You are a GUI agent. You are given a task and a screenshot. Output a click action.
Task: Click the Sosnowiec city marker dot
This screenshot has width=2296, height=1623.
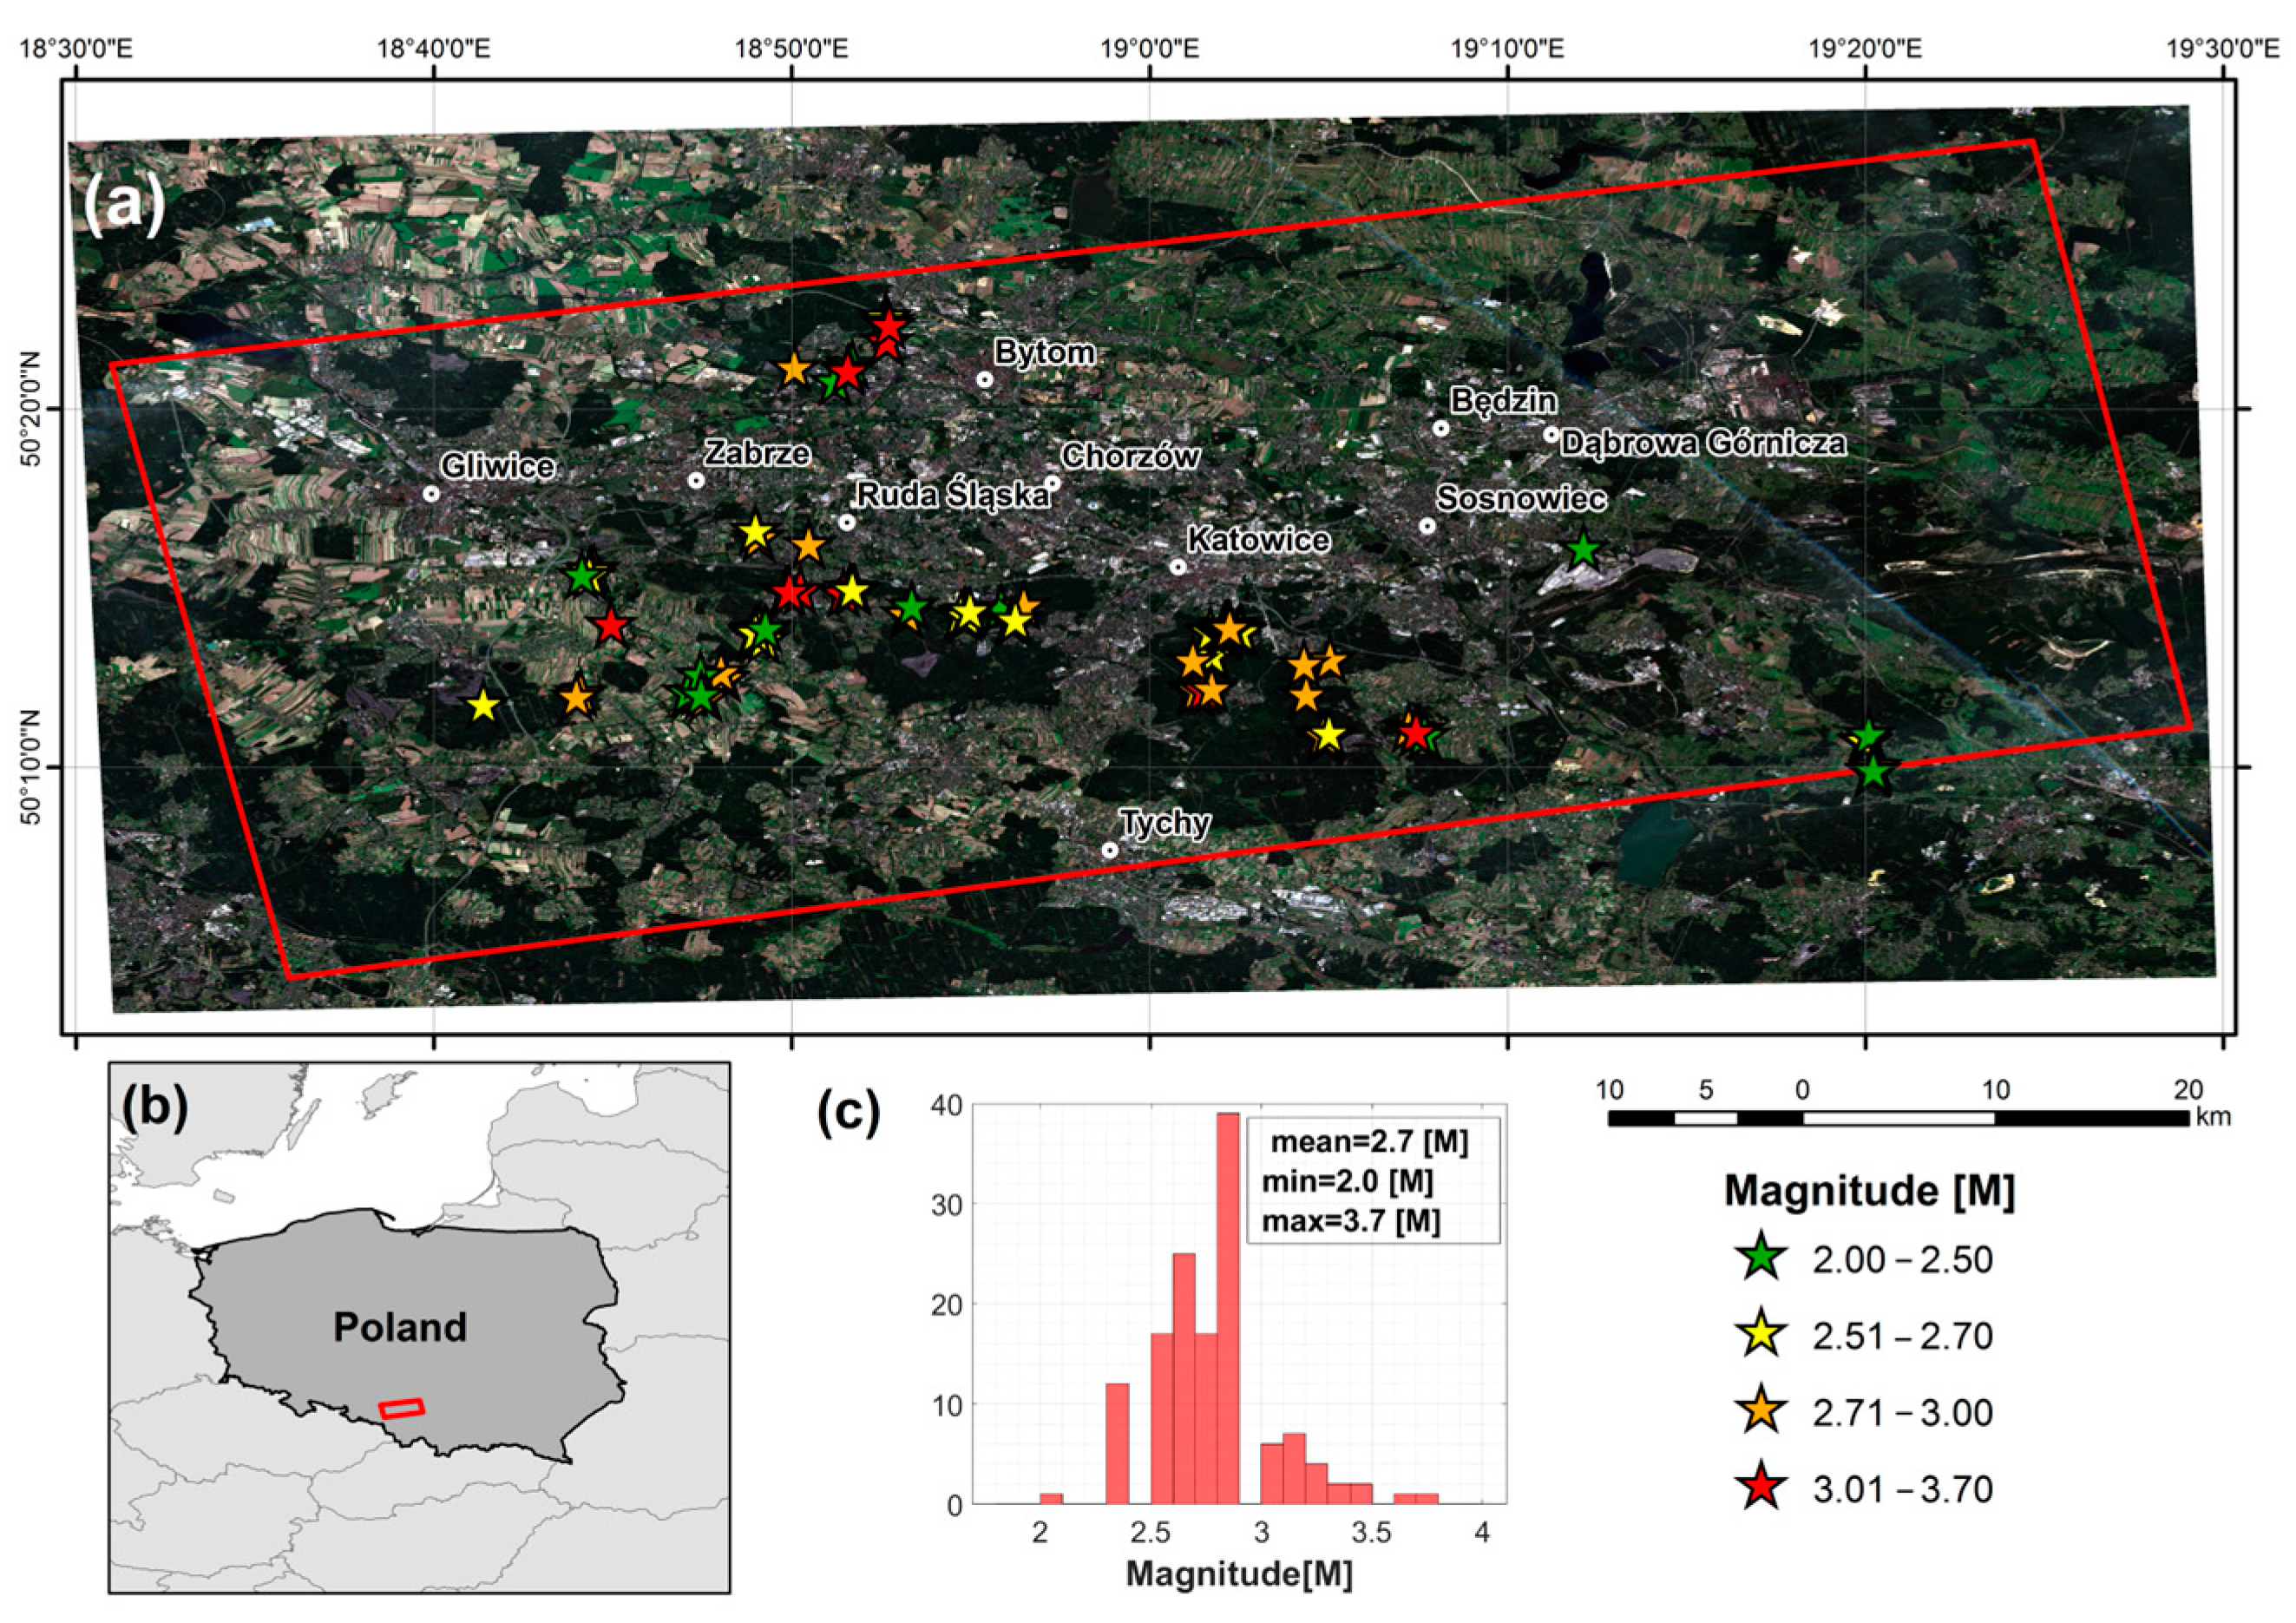1428,526
